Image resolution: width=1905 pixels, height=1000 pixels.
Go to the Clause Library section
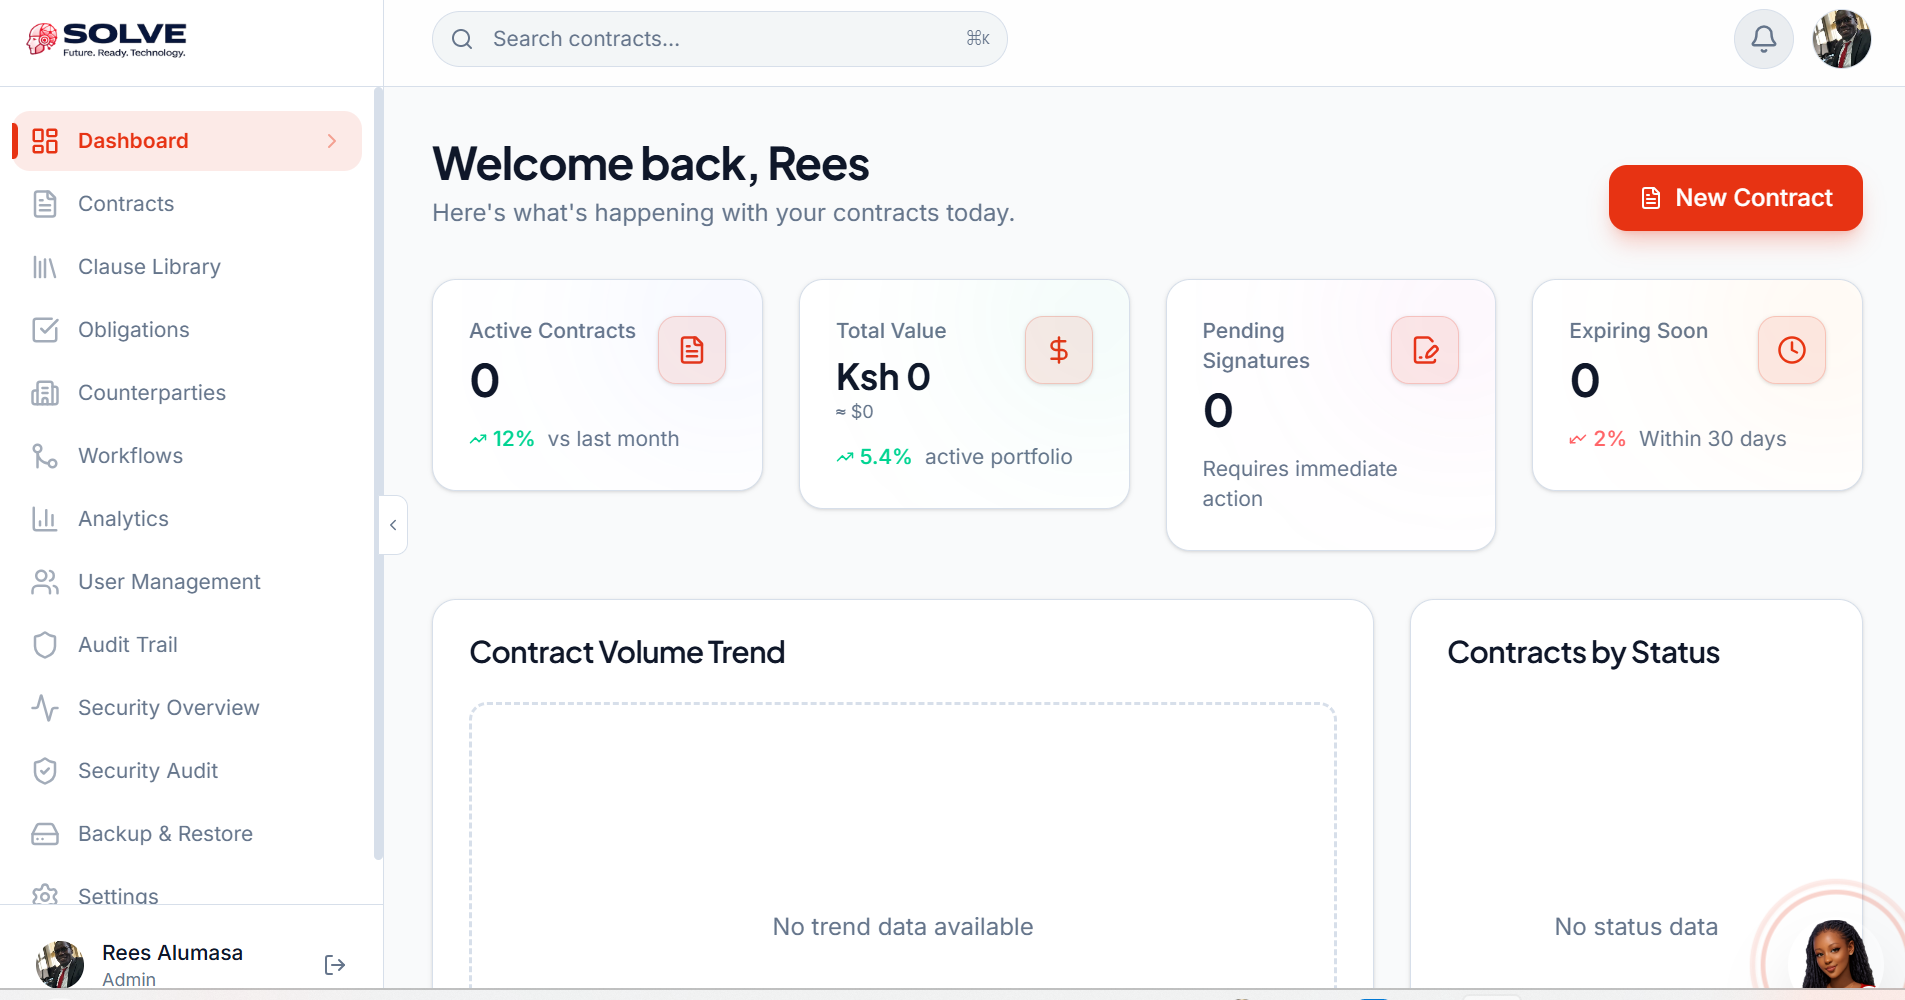point(149,267)
